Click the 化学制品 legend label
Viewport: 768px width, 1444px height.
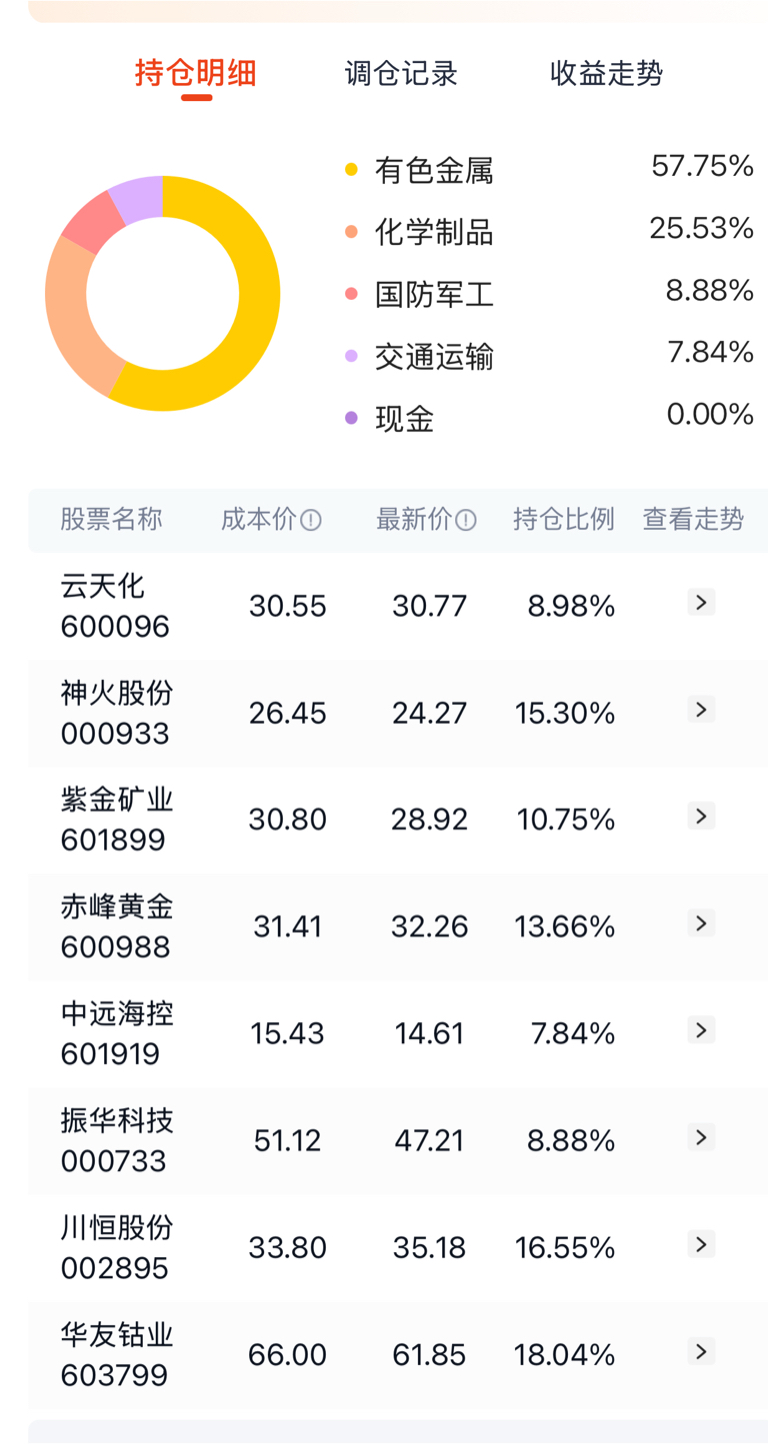click(434, 232)
